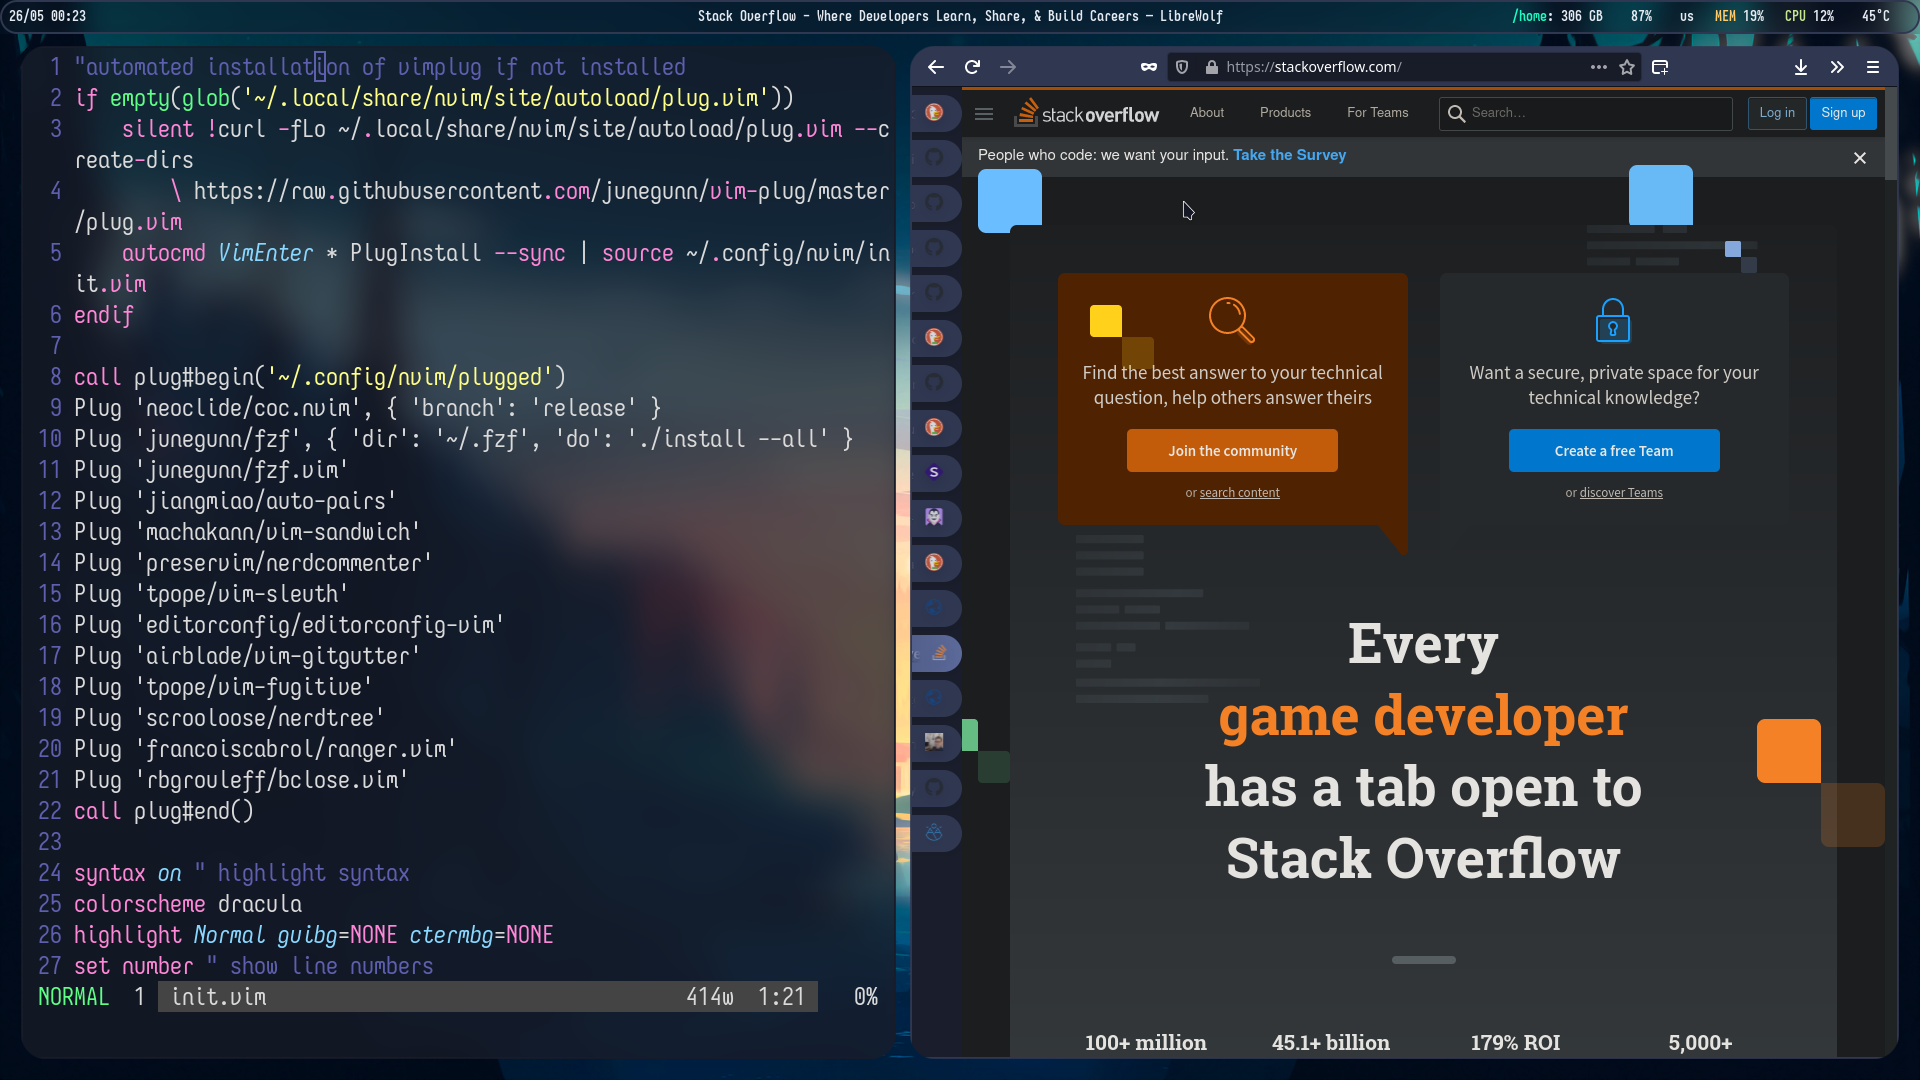The height and width of the screenshot is (1080, 1920).
Task: Open the Products menu item
Action: click(x=1285, y=113)
